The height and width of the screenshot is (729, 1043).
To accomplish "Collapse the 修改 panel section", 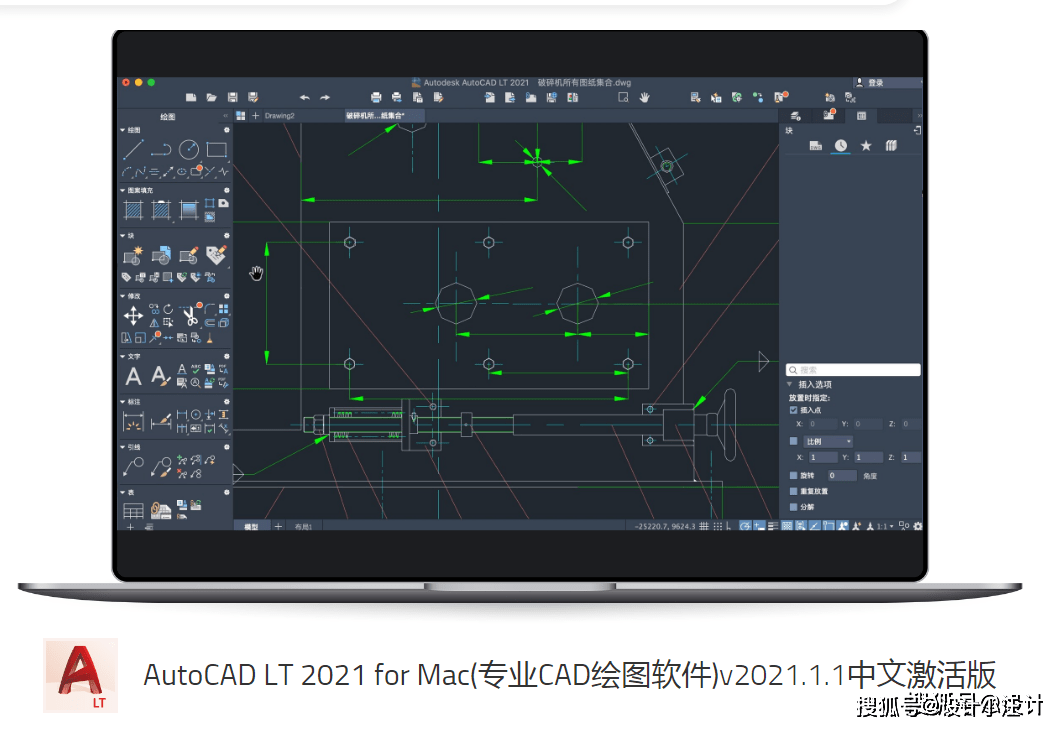I will click(122, 296).
